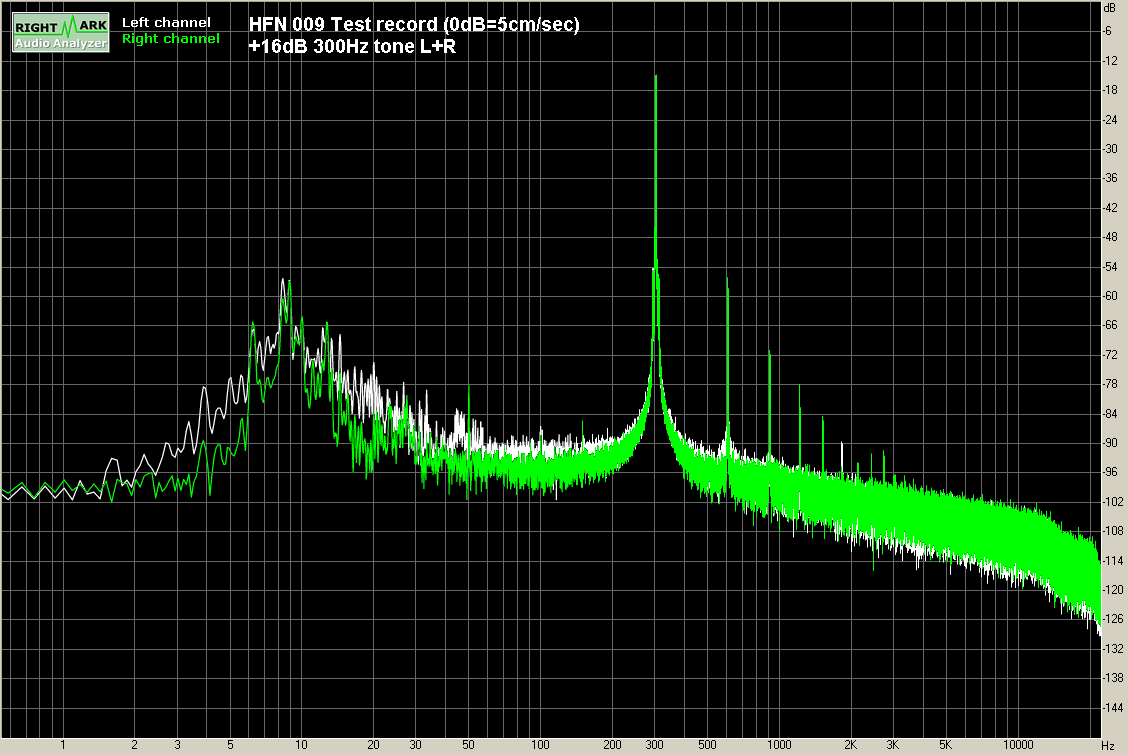
Task: Click the -36 dB axis value
Action: coord(1110,178)
